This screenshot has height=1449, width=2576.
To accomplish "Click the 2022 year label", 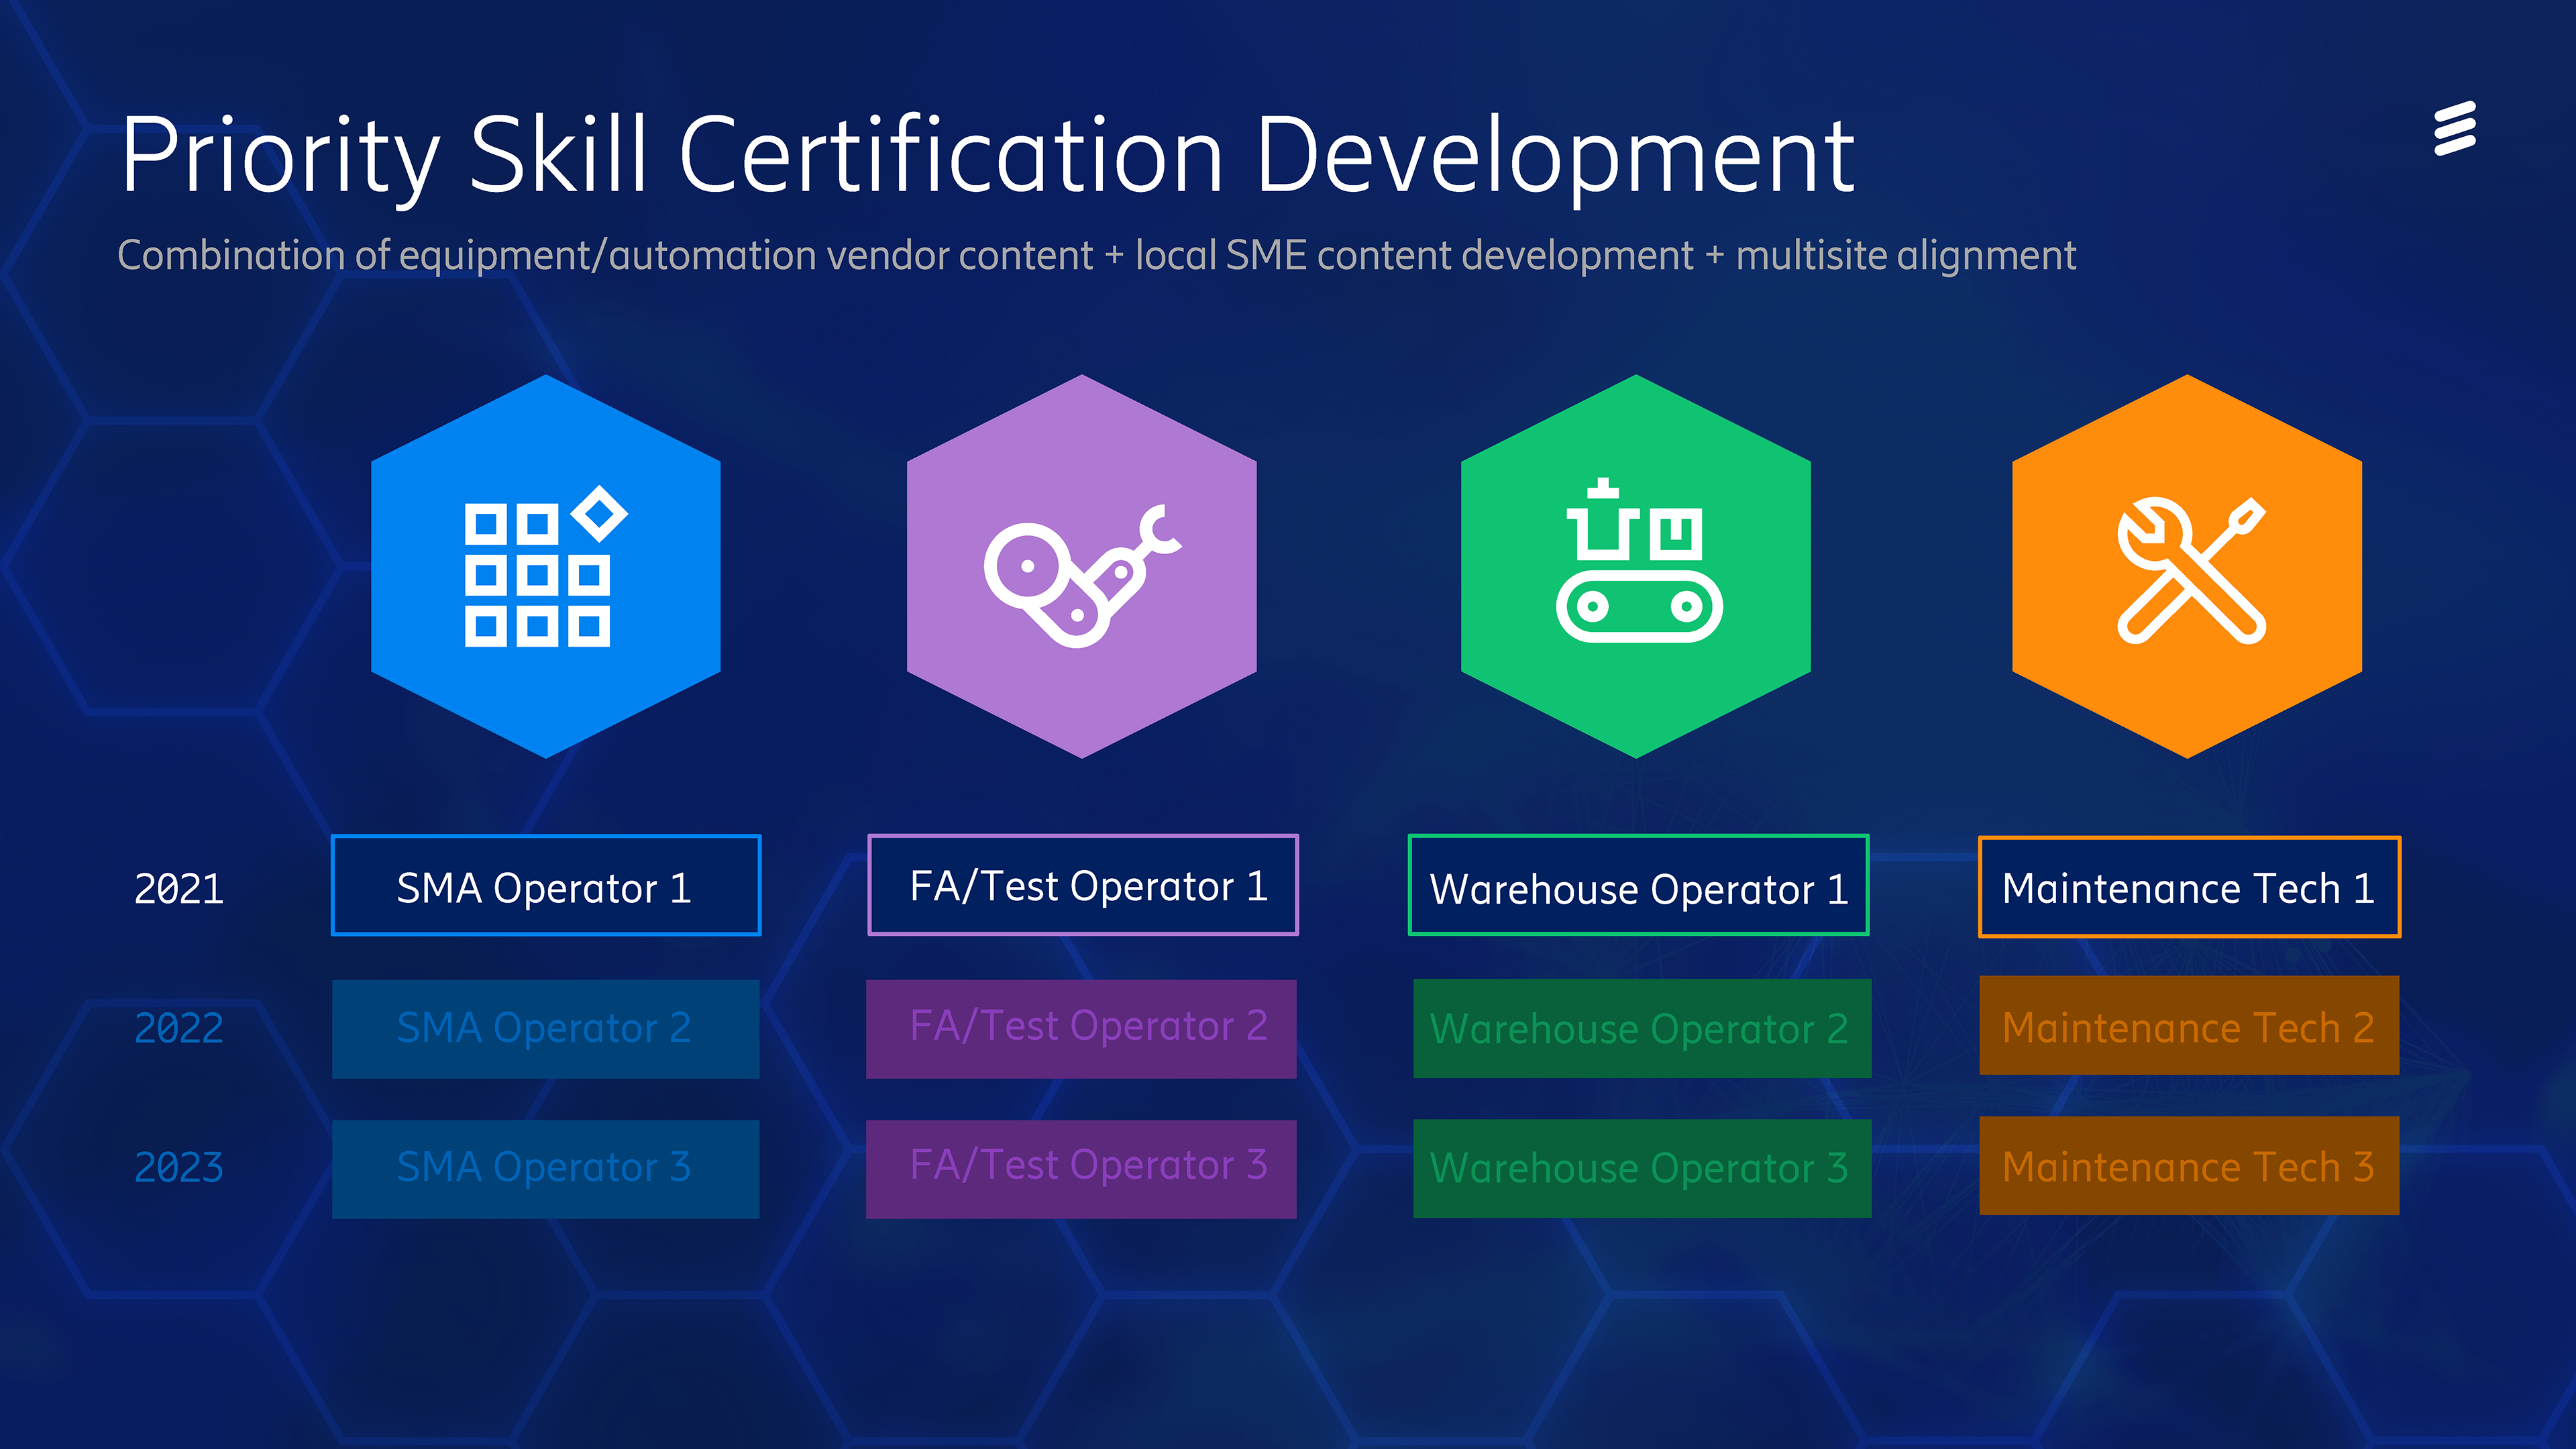I will pos(179,1028).
